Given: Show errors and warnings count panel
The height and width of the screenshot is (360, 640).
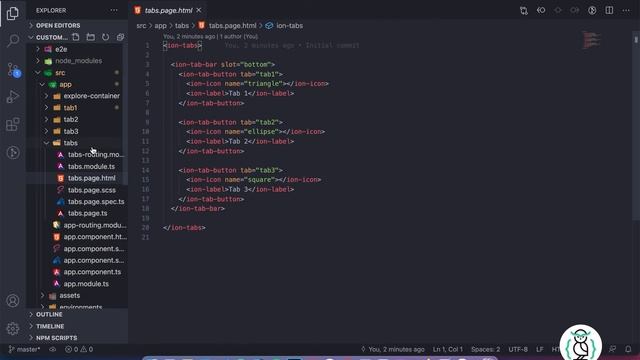Looking at the screenshot, I should [x=79, y=349].
